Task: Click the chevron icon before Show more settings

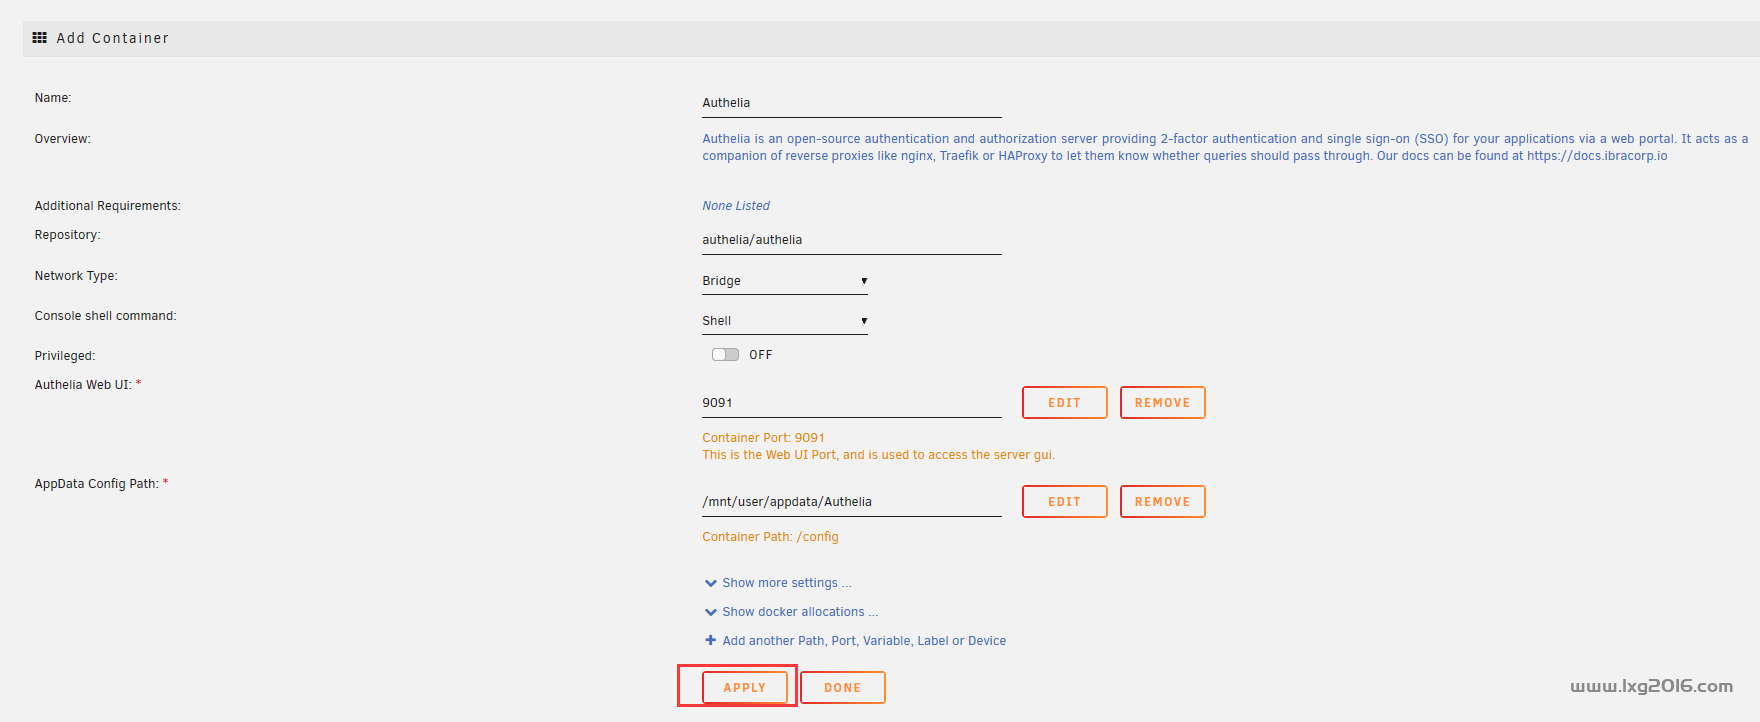Action: (710, 583)
